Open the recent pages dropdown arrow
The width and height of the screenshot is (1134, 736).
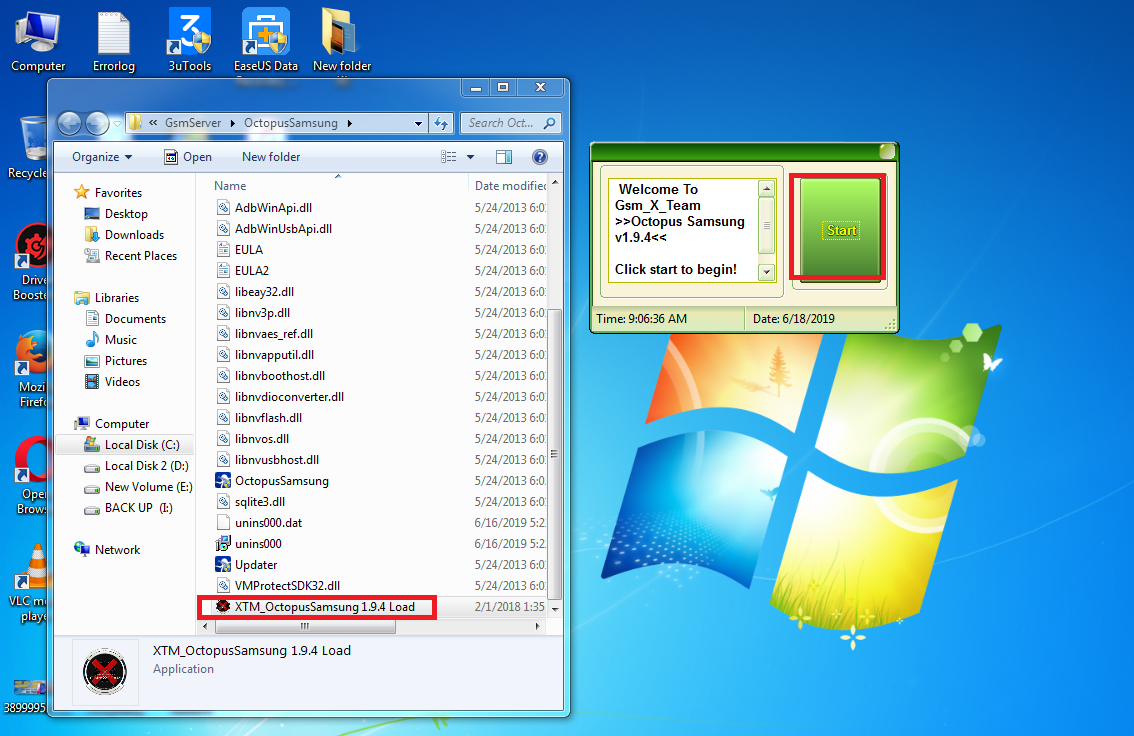point(117,124)
